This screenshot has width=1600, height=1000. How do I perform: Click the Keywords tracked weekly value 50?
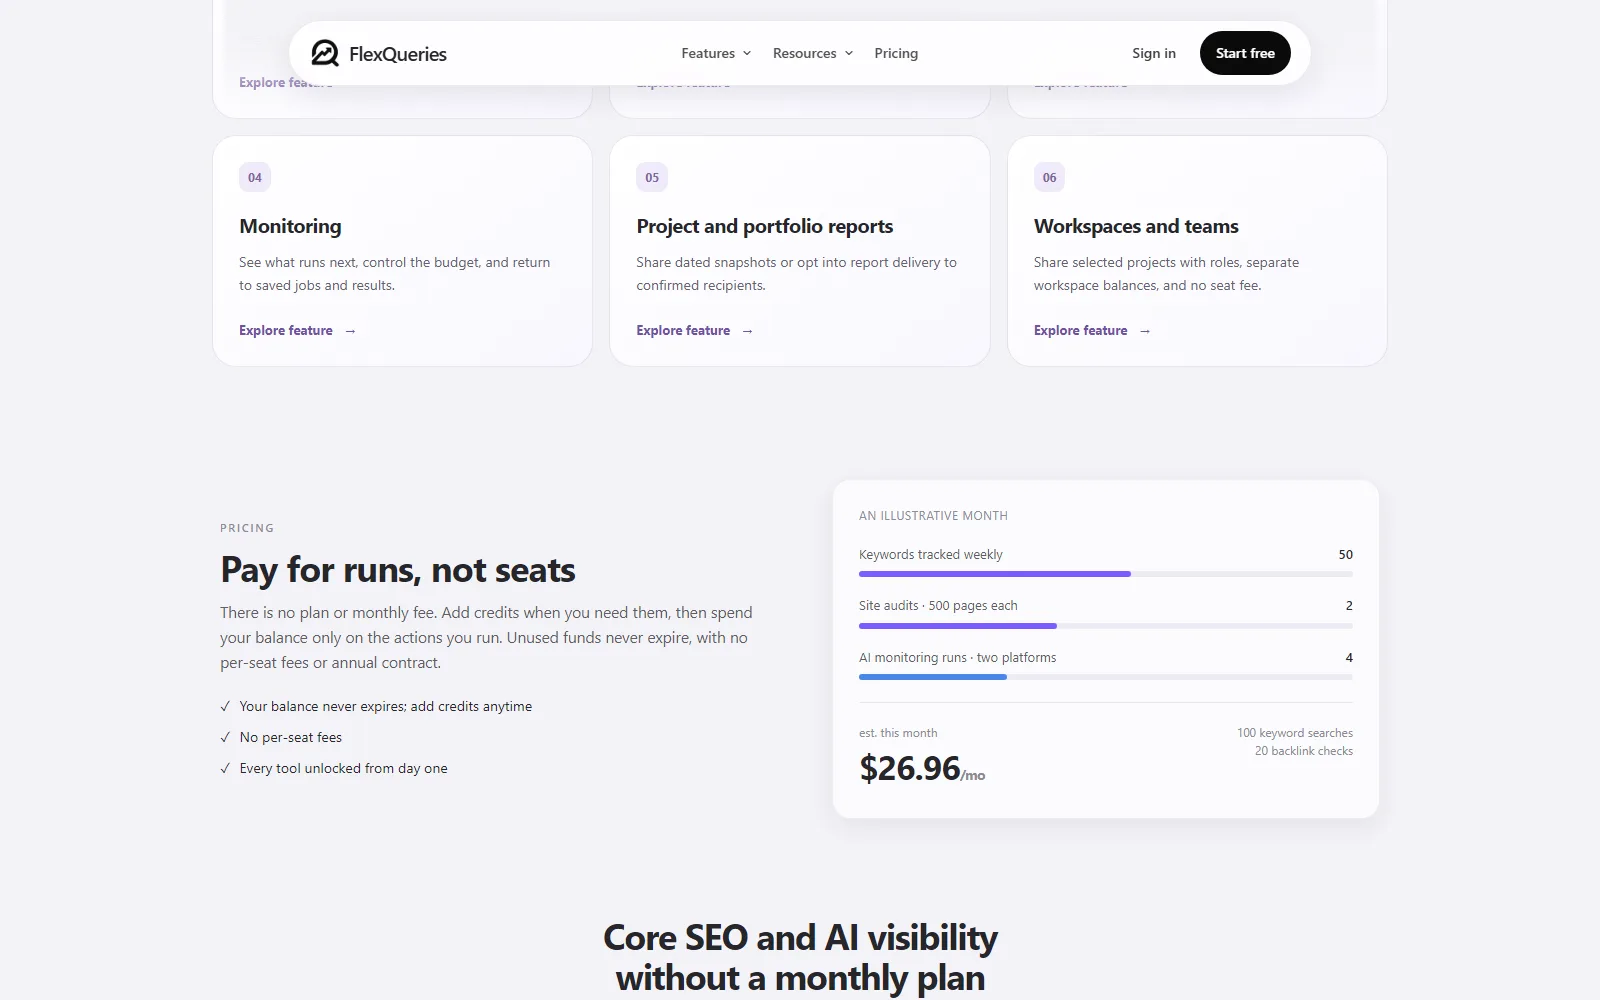coord(1346,554)
